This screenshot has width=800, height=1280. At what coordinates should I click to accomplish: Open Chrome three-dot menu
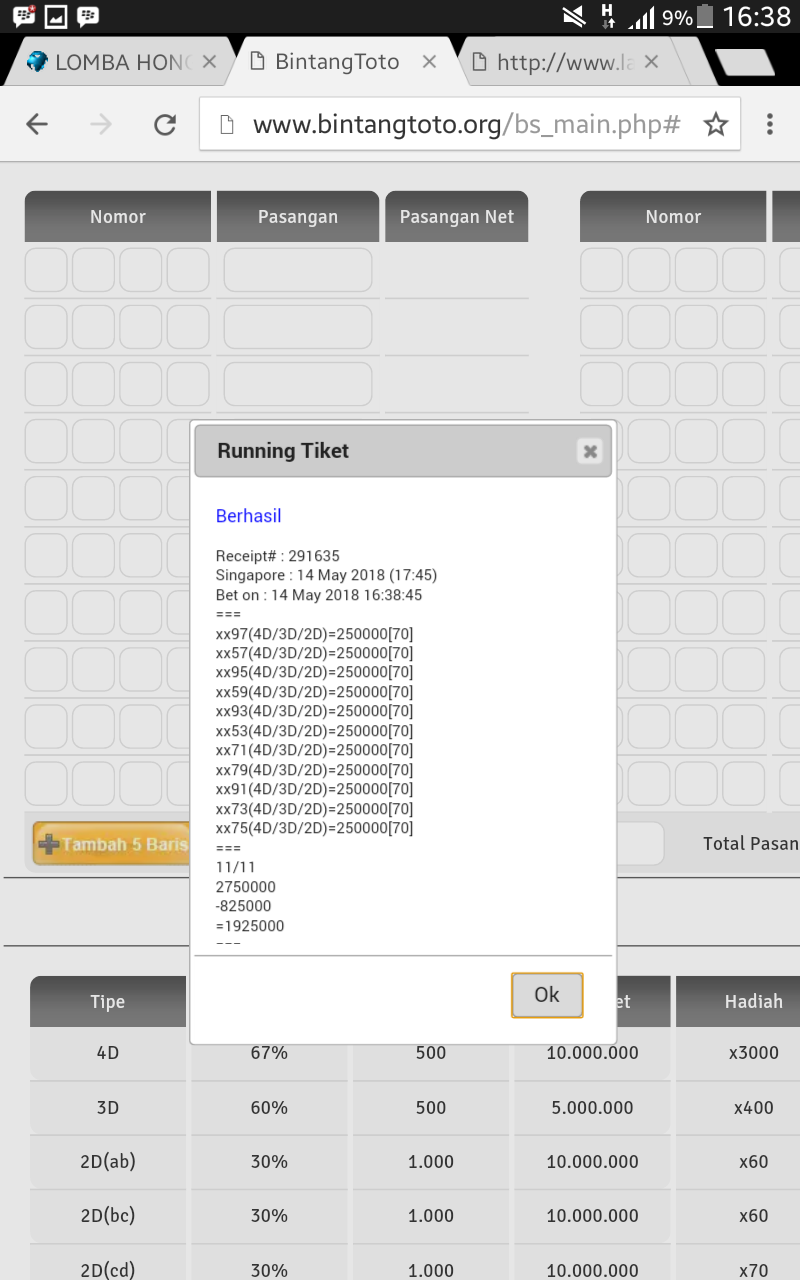coord(769,124)
